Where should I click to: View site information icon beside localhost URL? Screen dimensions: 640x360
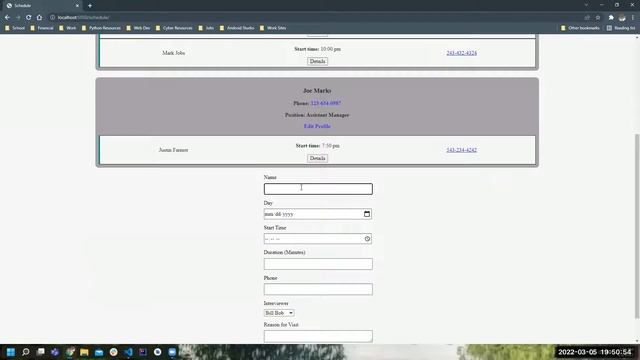point(53,18)
